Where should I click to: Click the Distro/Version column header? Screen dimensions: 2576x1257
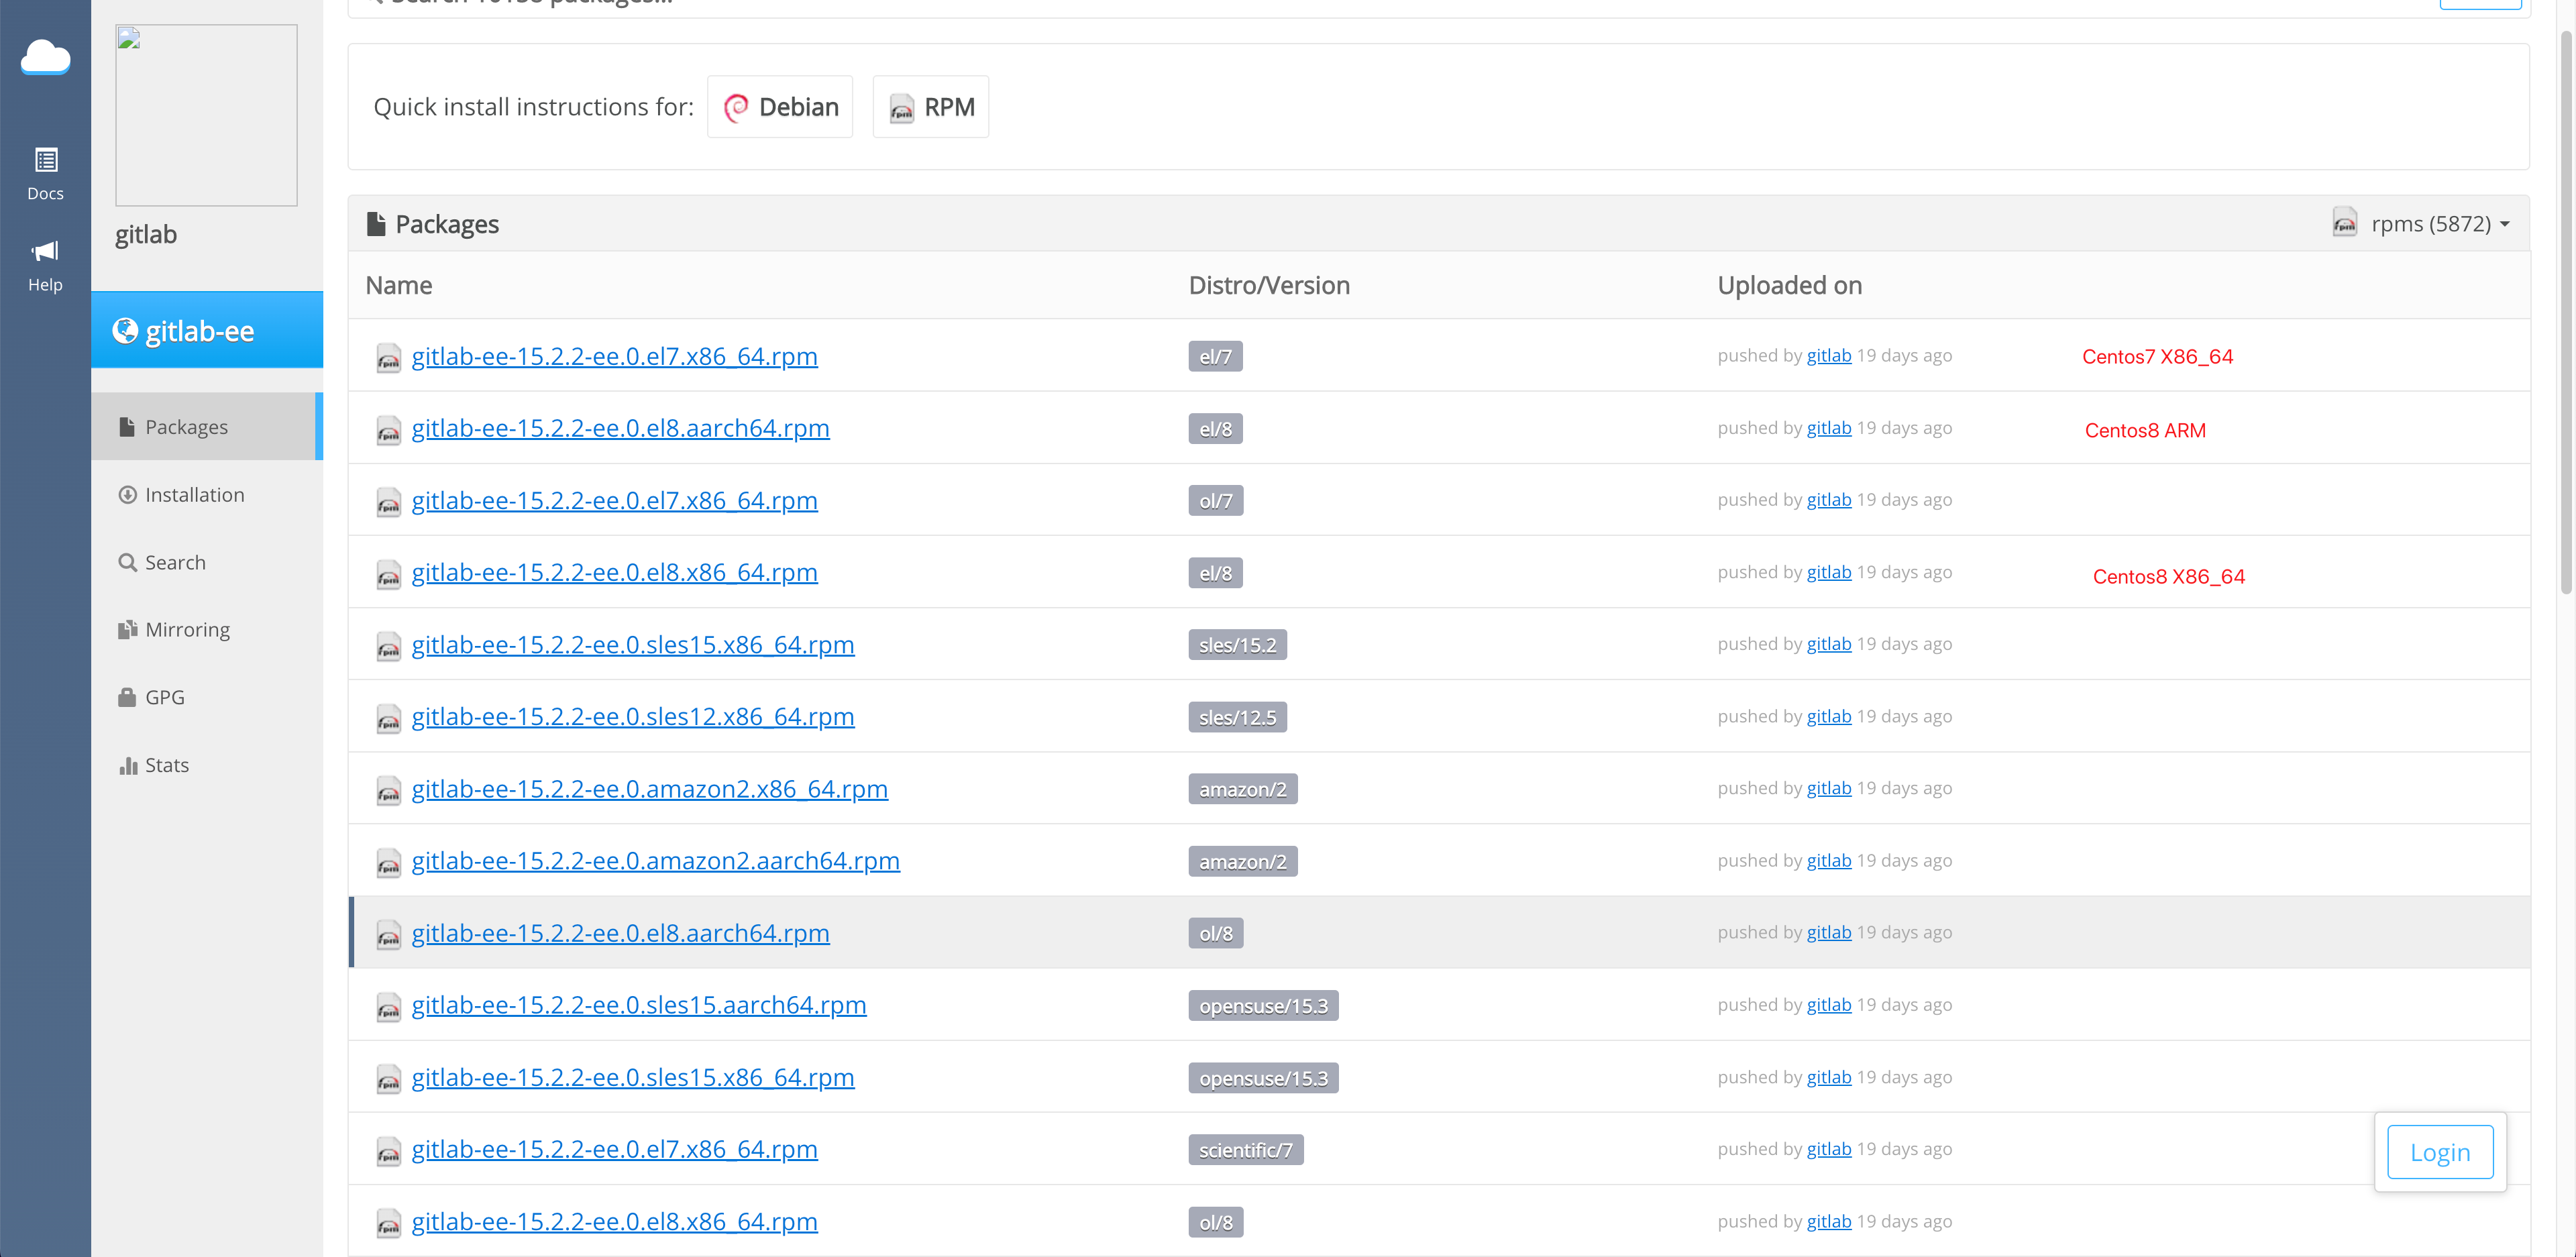1268,285
